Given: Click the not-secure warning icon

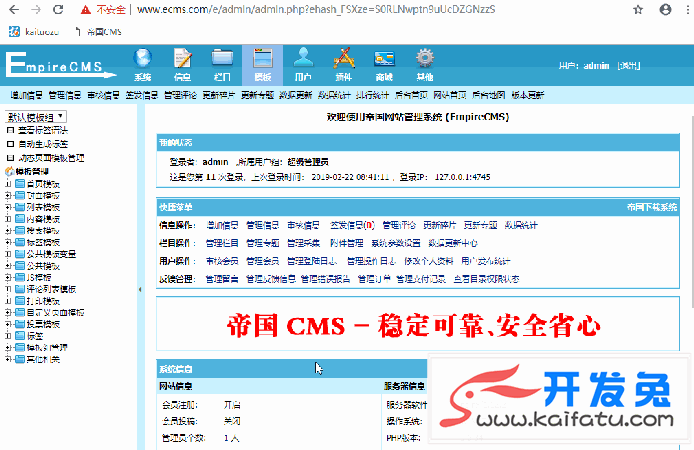Looking at the screenshot, I should tap(85, 10).
